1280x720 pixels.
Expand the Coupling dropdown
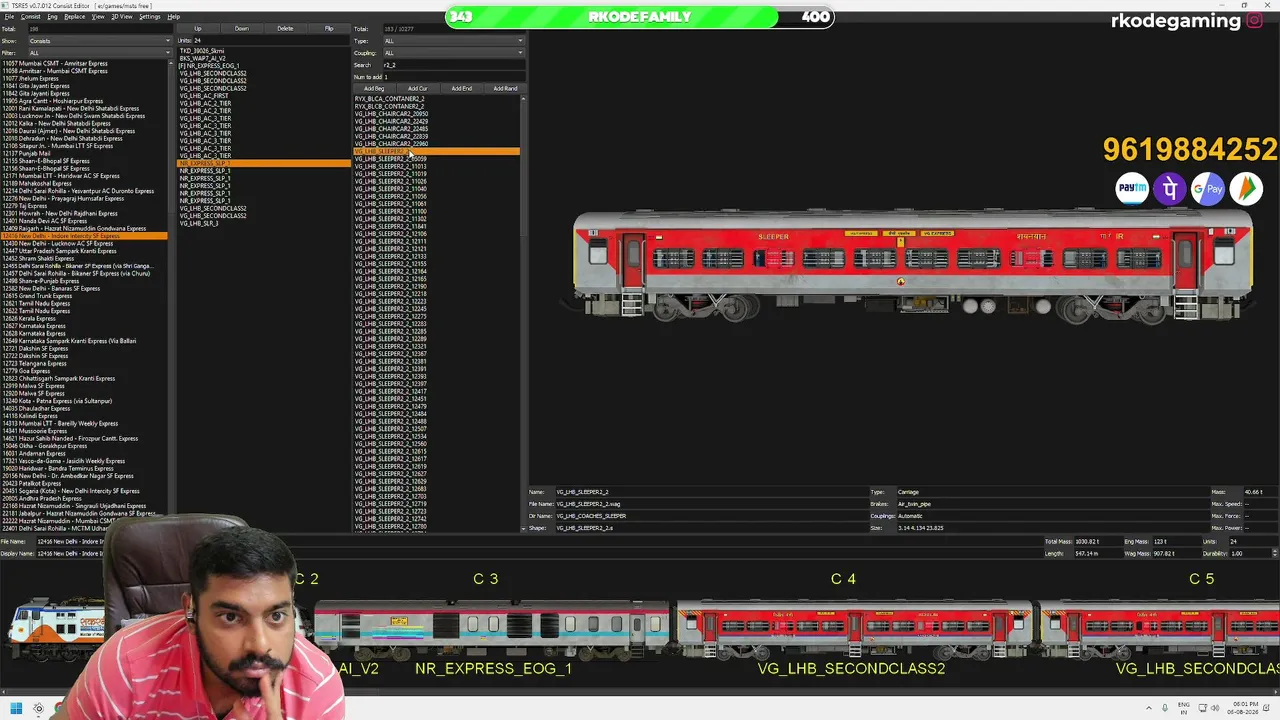click(x=453, y=53)
